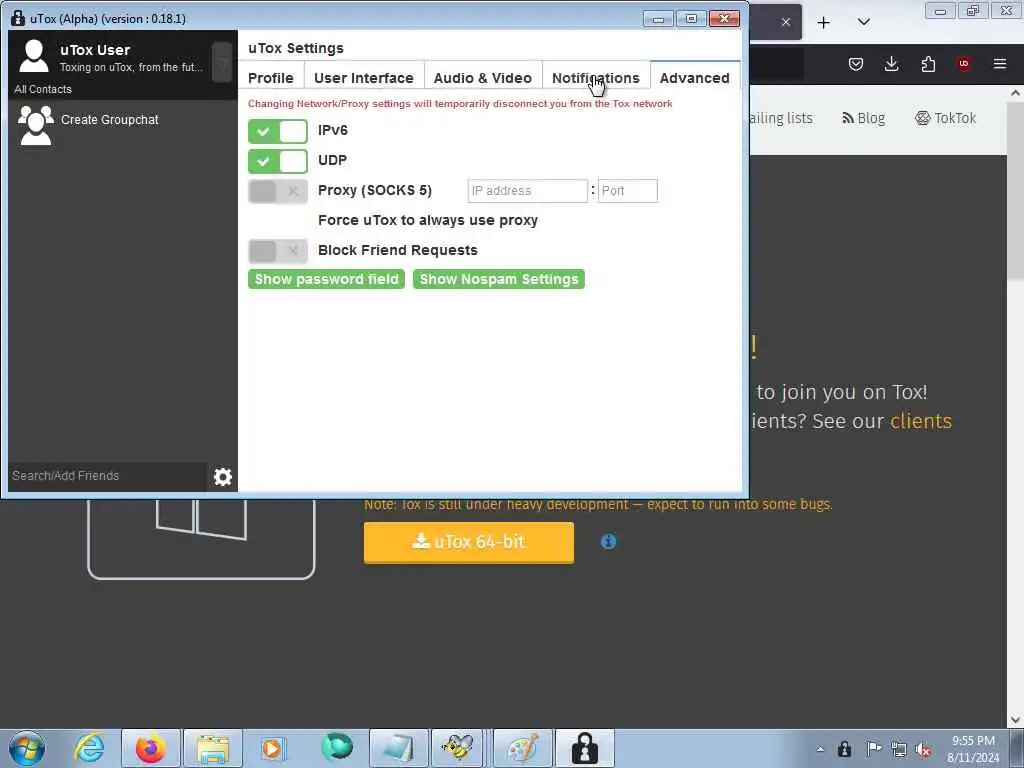
Task: Click the Firefox taskbar icon
Action: (x=151, y=748)
